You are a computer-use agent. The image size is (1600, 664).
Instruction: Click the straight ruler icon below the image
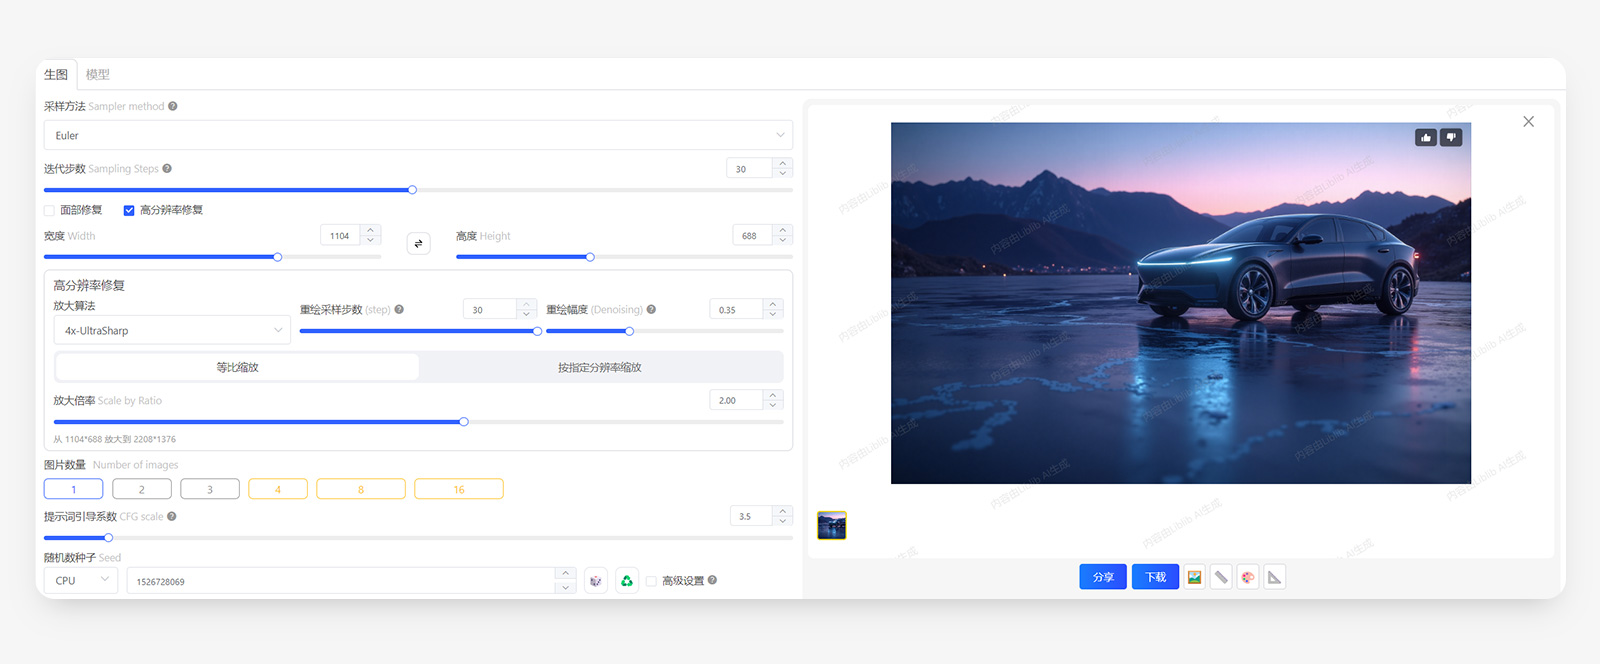coord(1221,577)
